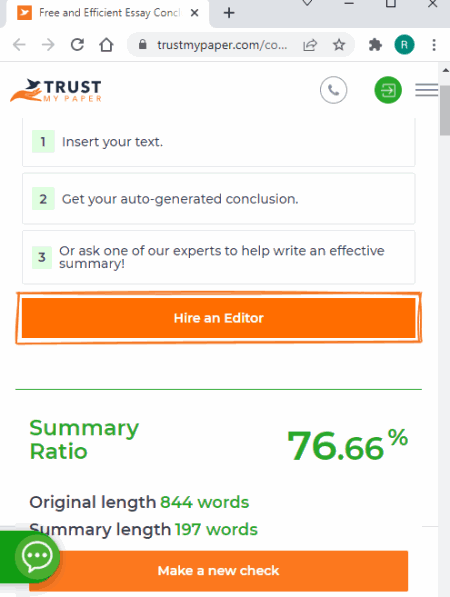Open a new browser tab

coord(229,13)
